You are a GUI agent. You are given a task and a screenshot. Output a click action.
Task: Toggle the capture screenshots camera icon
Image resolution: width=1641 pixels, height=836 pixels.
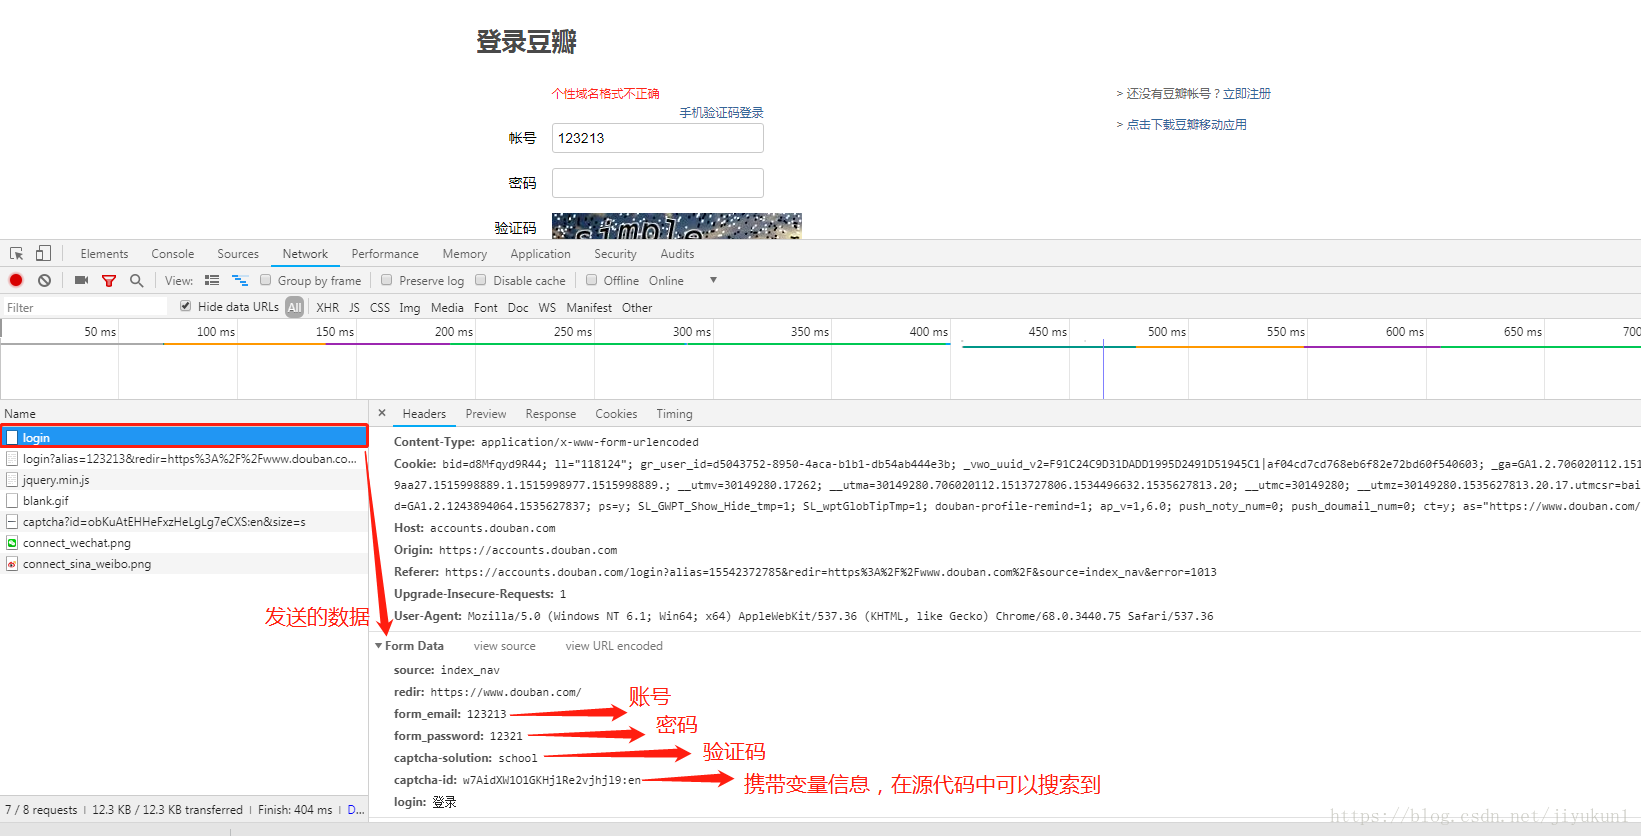tap(81, 280)
